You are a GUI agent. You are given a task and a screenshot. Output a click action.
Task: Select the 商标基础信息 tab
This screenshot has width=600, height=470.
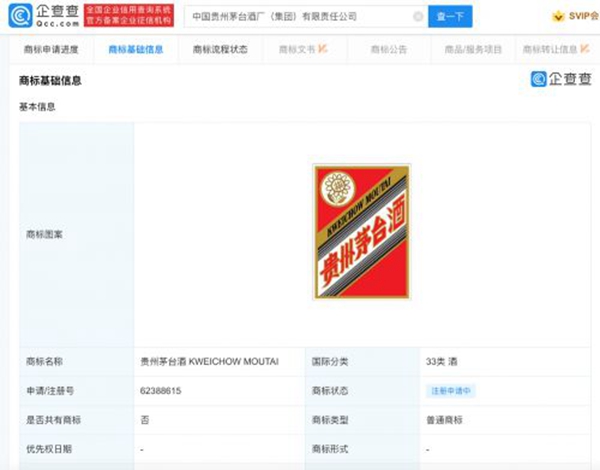[x=136, y=49]
